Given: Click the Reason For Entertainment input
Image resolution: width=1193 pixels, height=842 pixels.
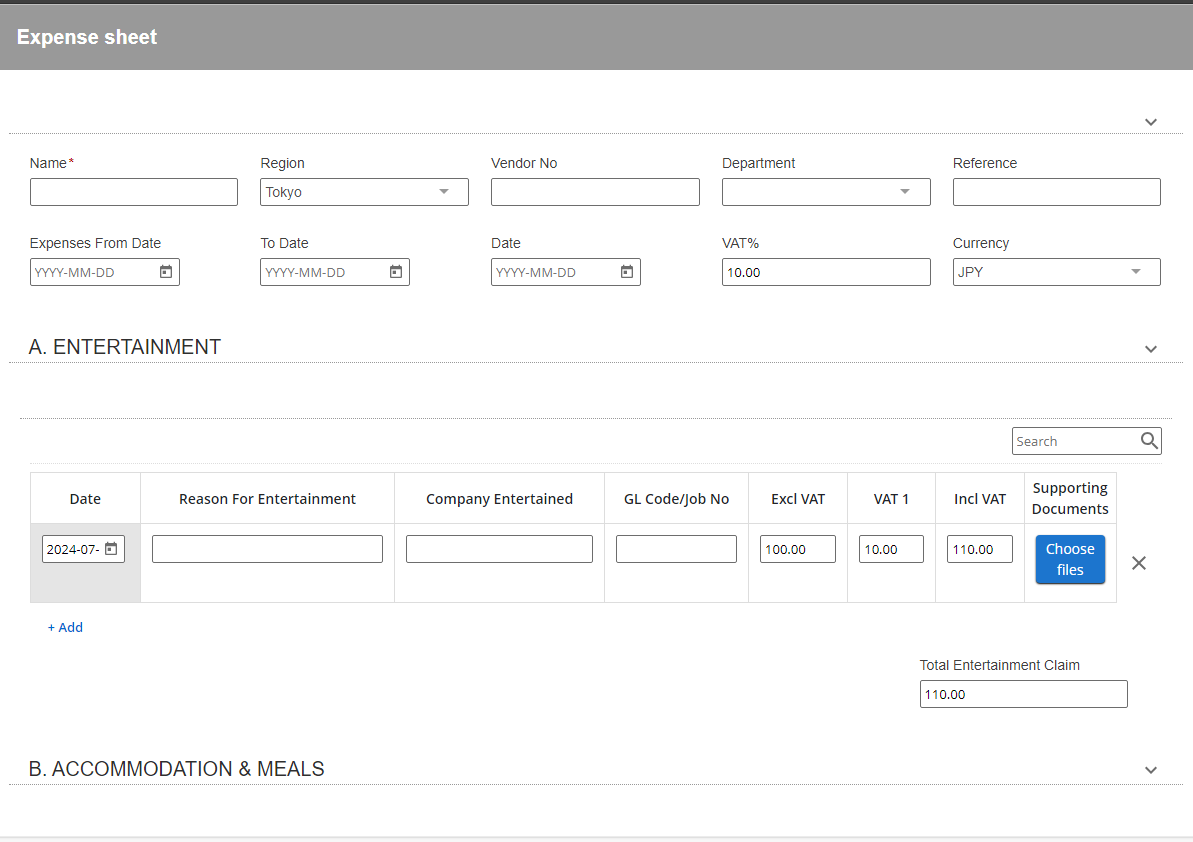Looking at the screenshot, I should click(x=267, y=549).
